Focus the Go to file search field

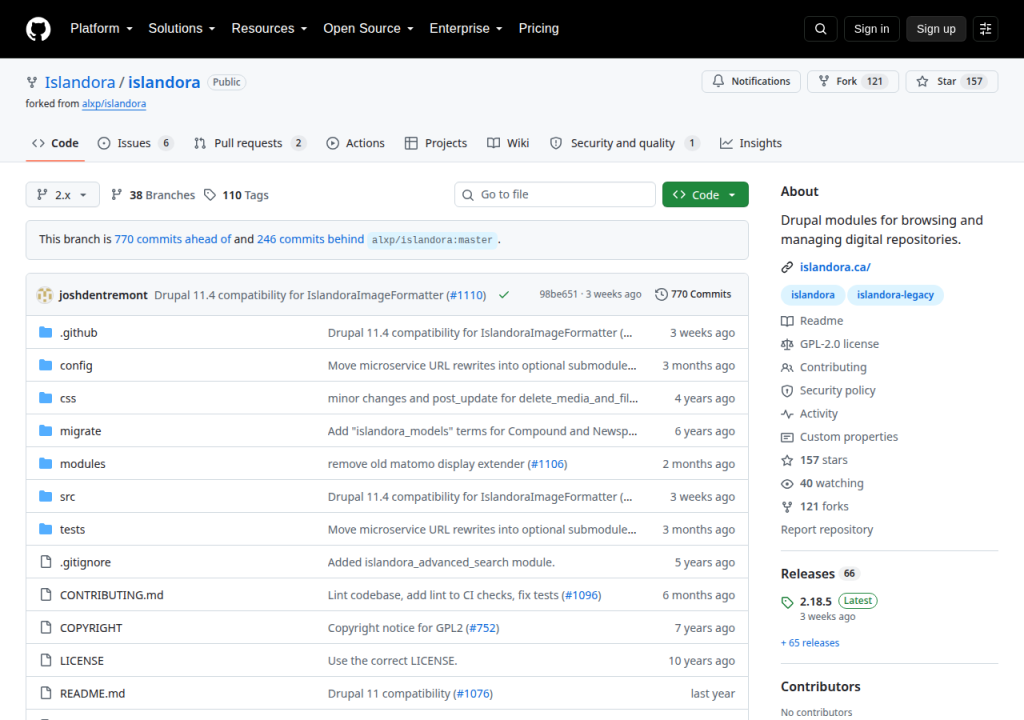click(x=554, y=195)
